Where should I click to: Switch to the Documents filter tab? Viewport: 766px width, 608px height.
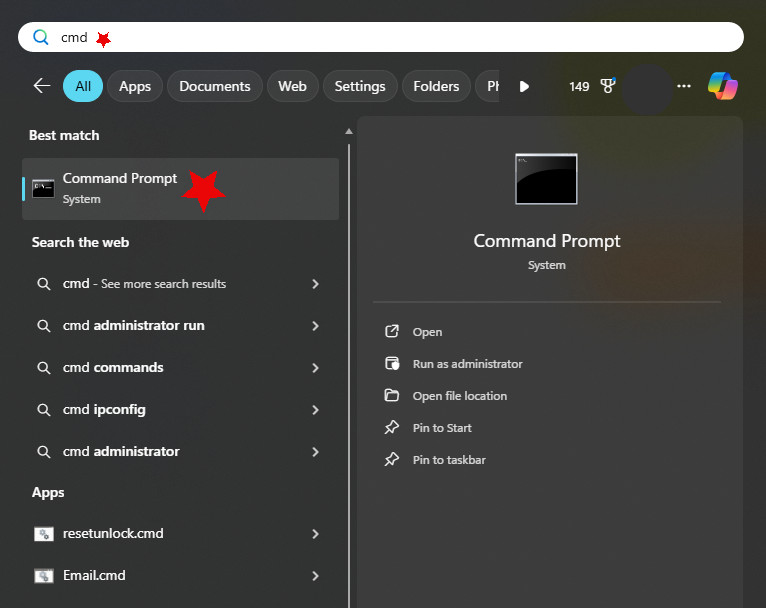(214, 86)
